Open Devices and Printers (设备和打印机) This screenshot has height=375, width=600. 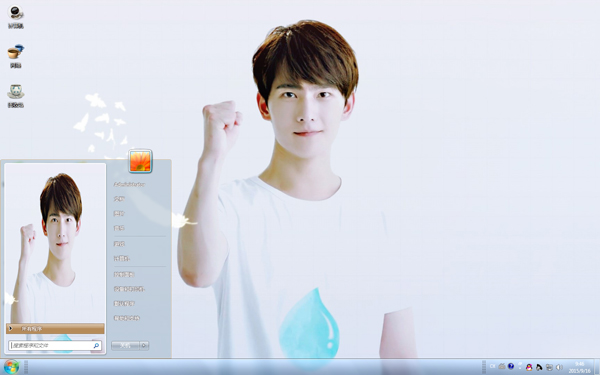(x=129, y=289)
